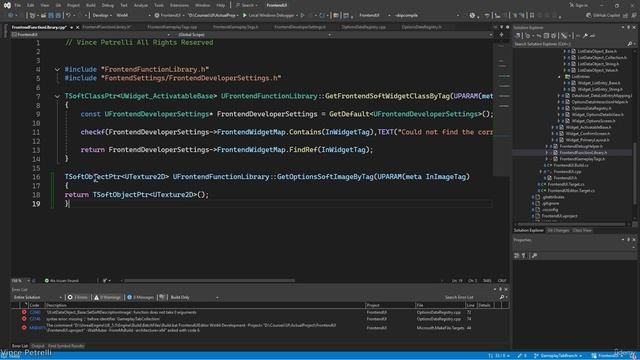640x360 pixels.
Task: Click Categorized view icon in Properties panel
Action: 517,256
